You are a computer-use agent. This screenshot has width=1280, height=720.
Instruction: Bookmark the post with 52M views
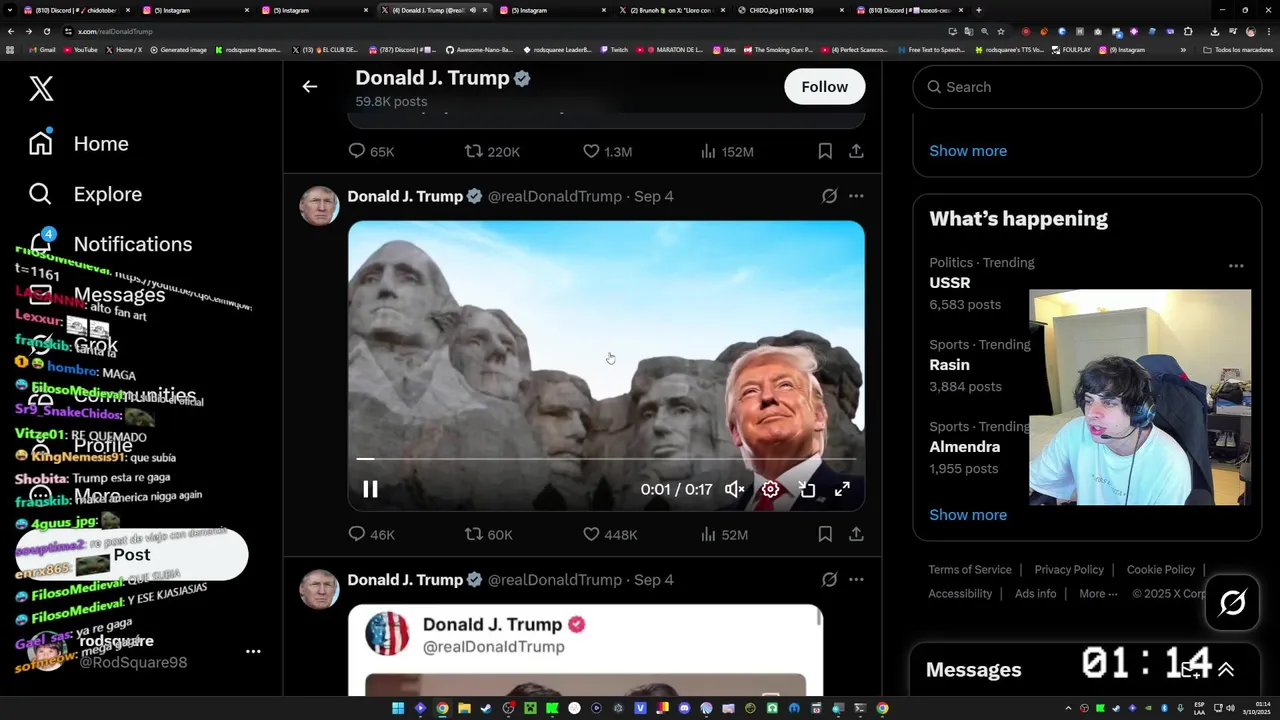[x=825, y=534]
